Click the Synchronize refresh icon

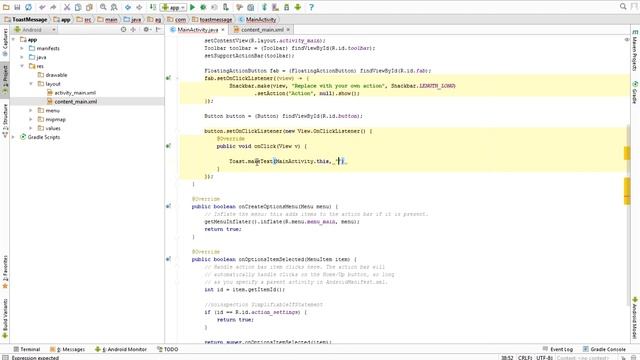[28, 7]
